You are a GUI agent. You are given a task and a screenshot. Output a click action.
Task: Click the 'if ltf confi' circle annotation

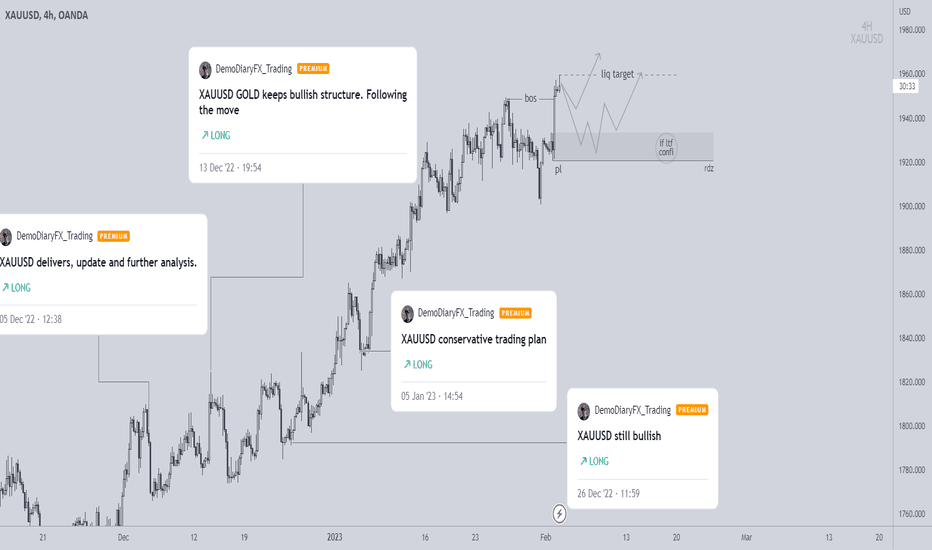(666, 147)
